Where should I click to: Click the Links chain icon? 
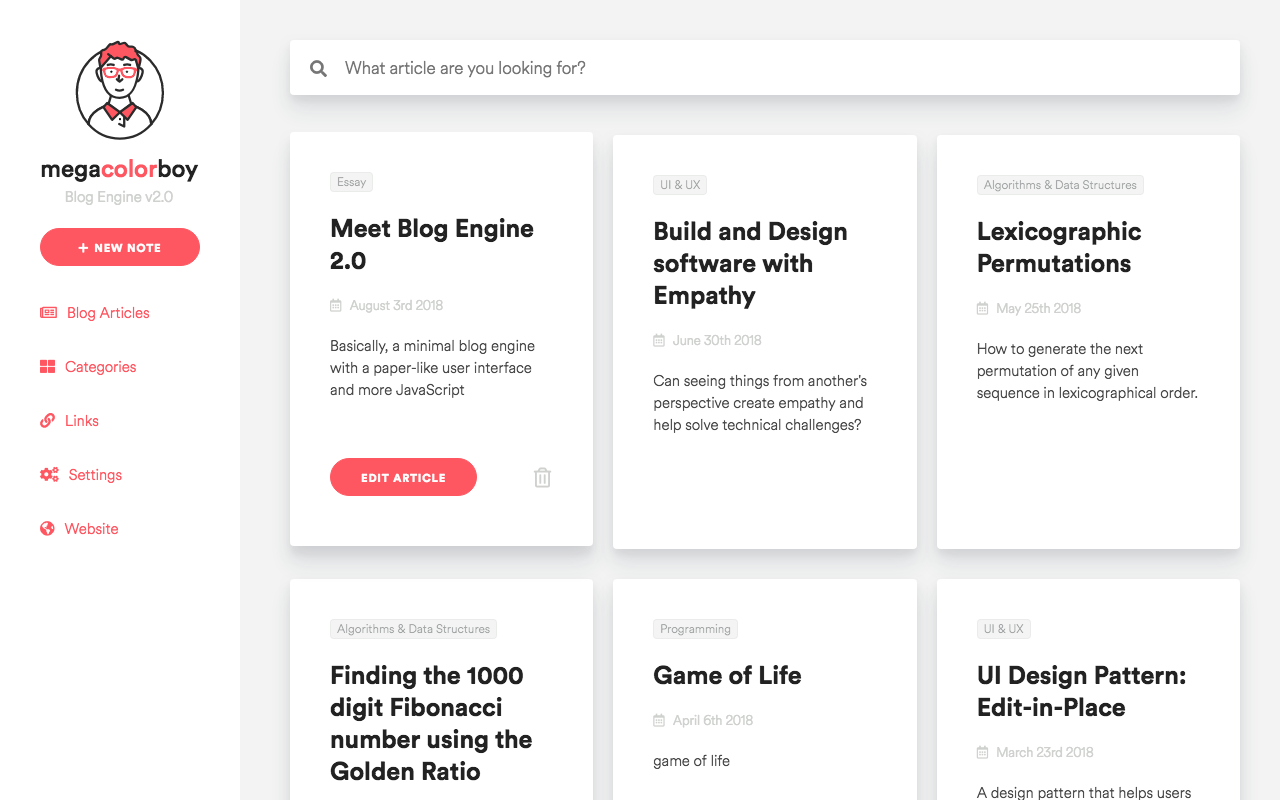(47, 421)
